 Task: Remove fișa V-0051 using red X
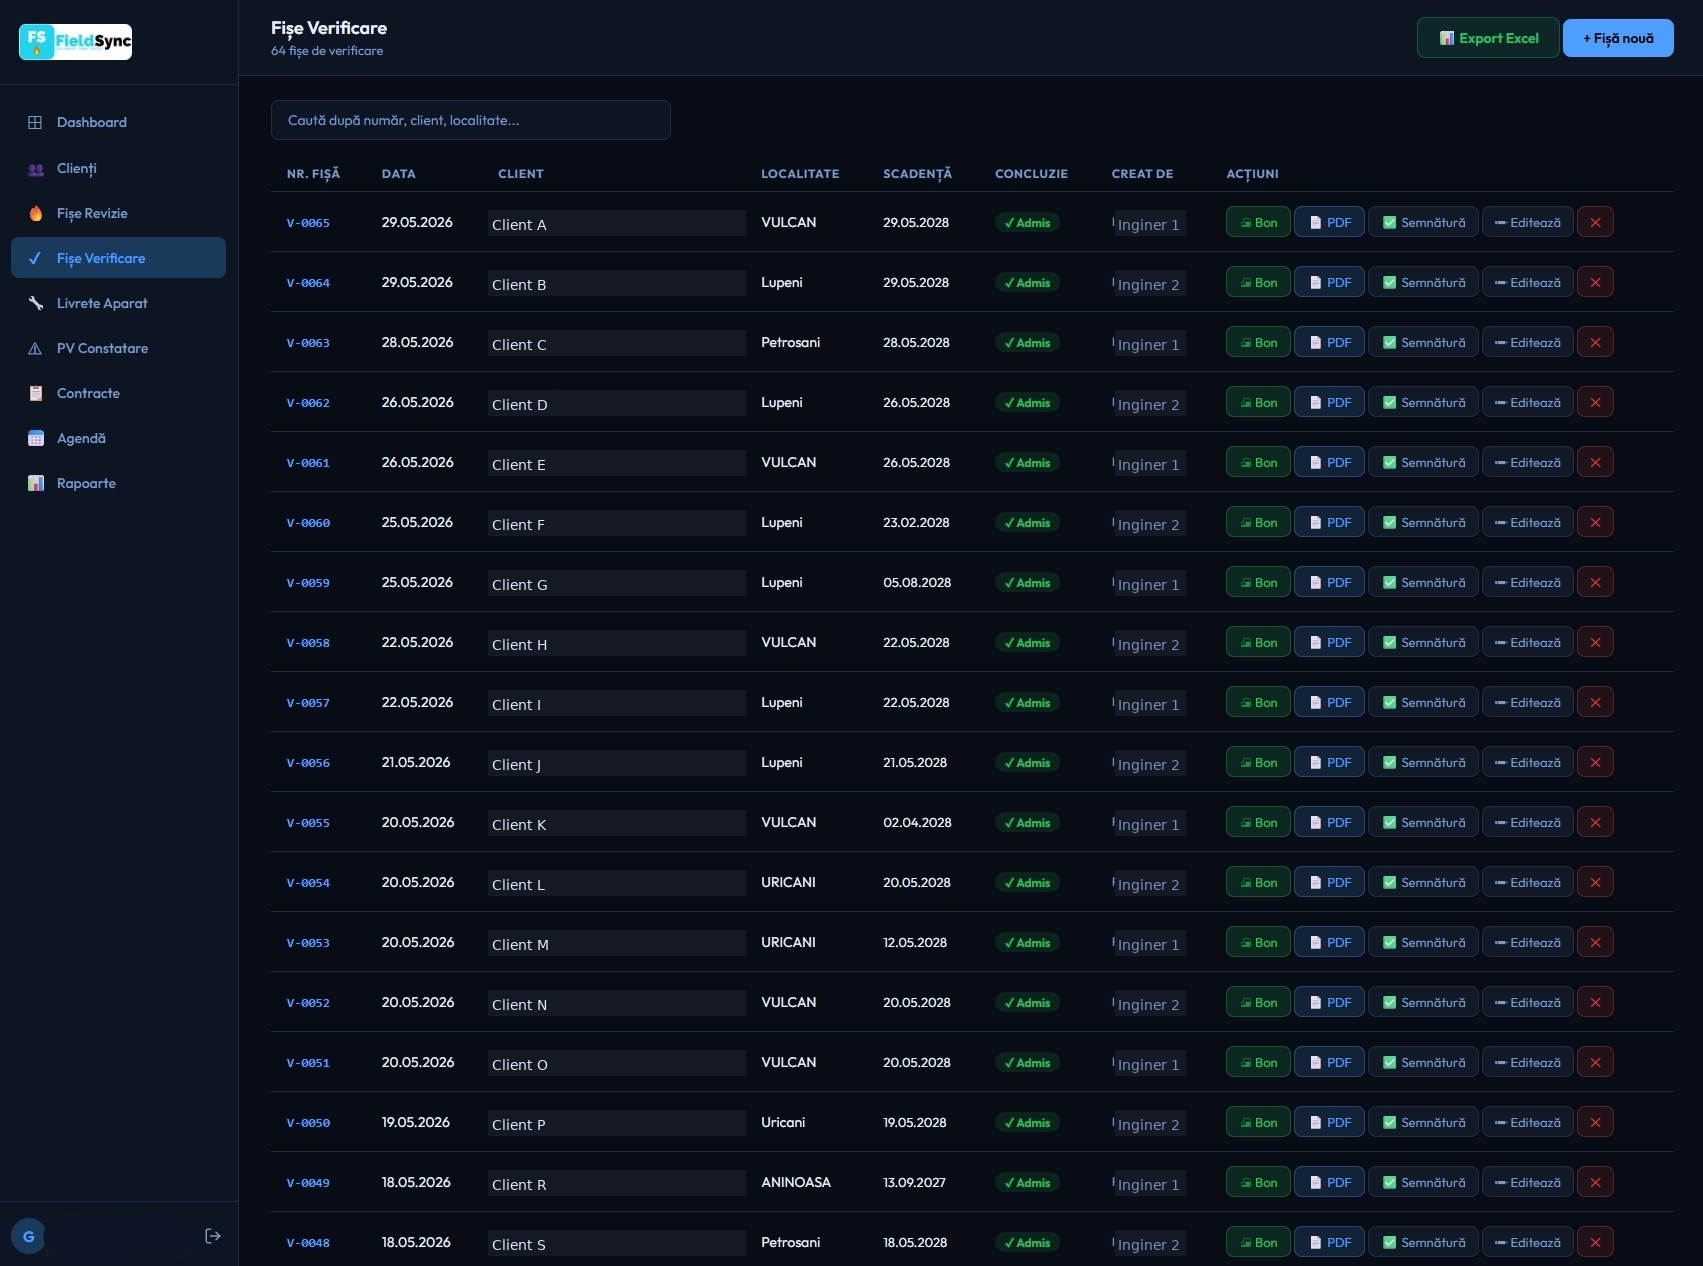click(x=1595, y=1062)
